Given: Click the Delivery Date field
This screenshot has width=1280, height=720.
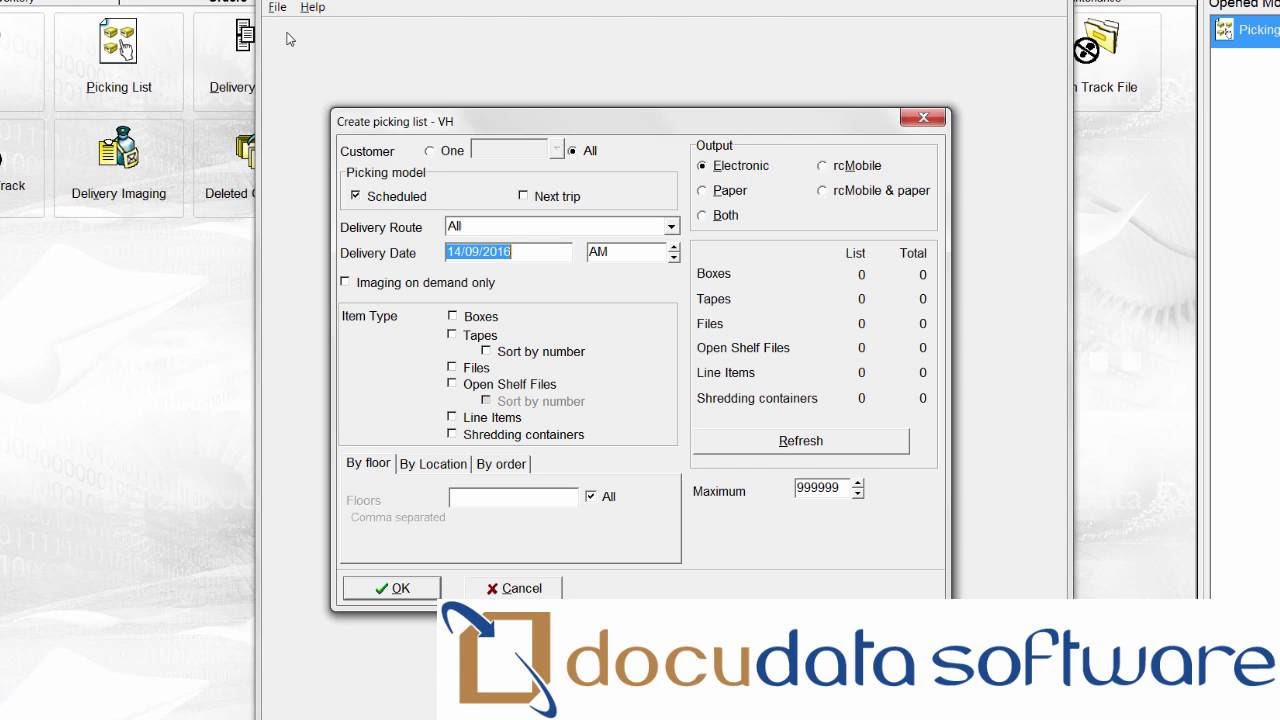Looking at the screenshot, I should click(x=508, y=252).
